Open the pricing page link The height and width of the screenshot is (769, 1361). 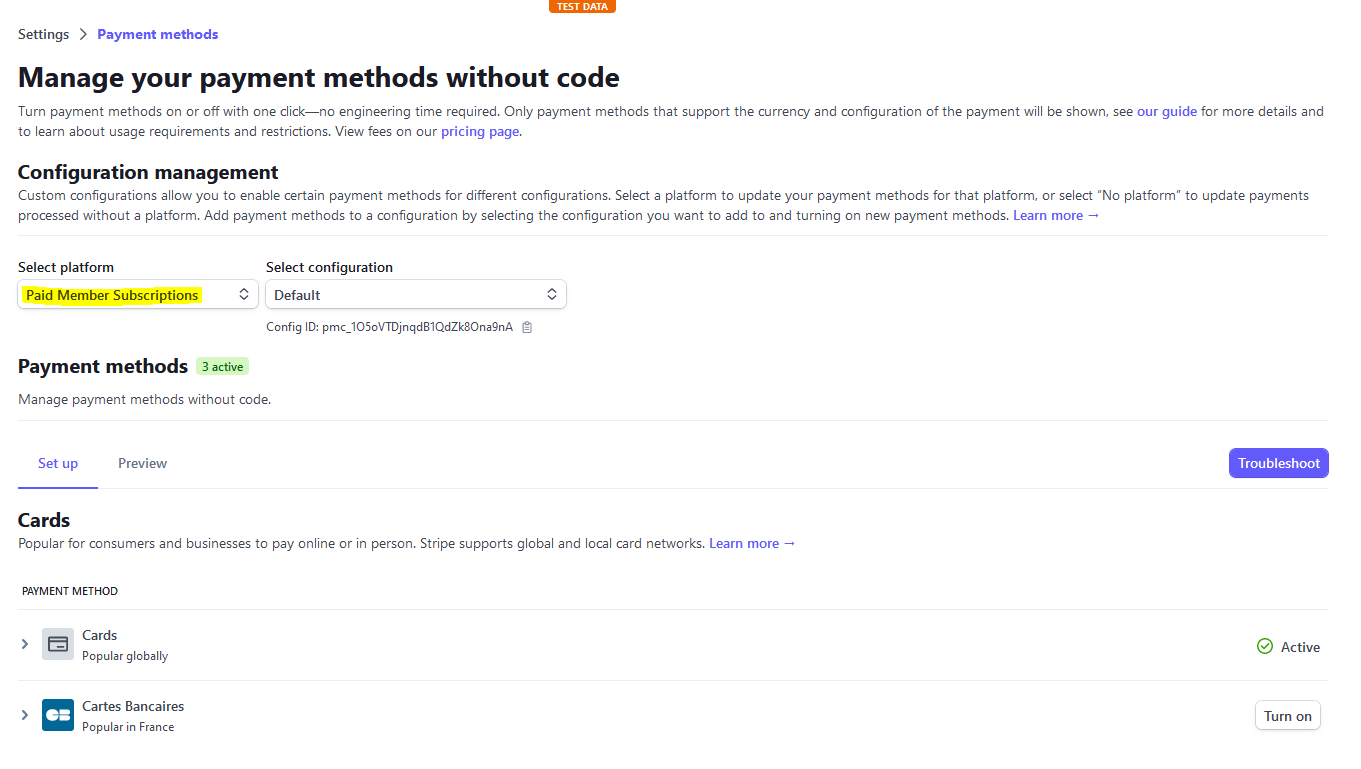point(480,131)
